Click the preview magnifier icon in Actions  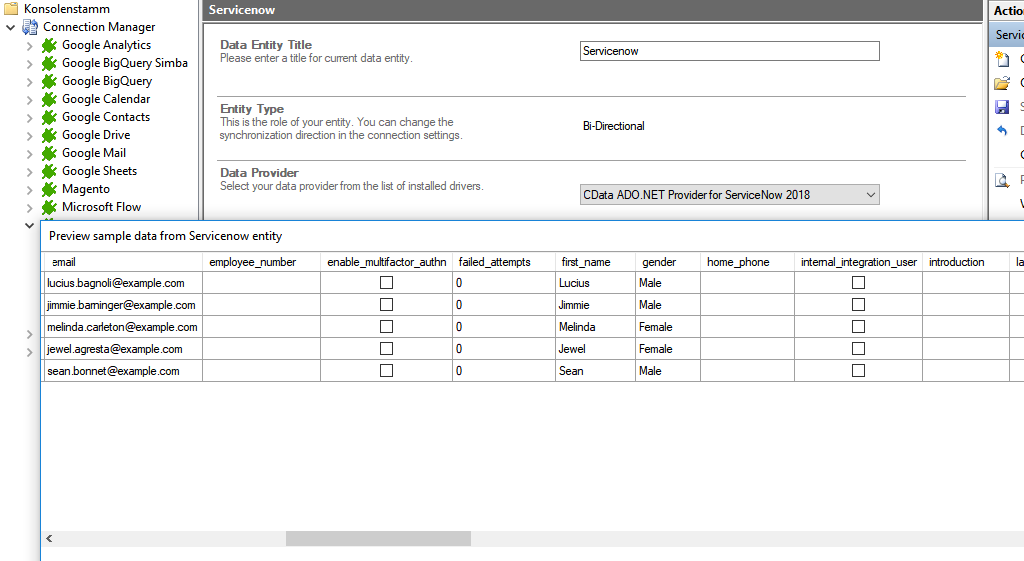click(x=1002, y=180)
